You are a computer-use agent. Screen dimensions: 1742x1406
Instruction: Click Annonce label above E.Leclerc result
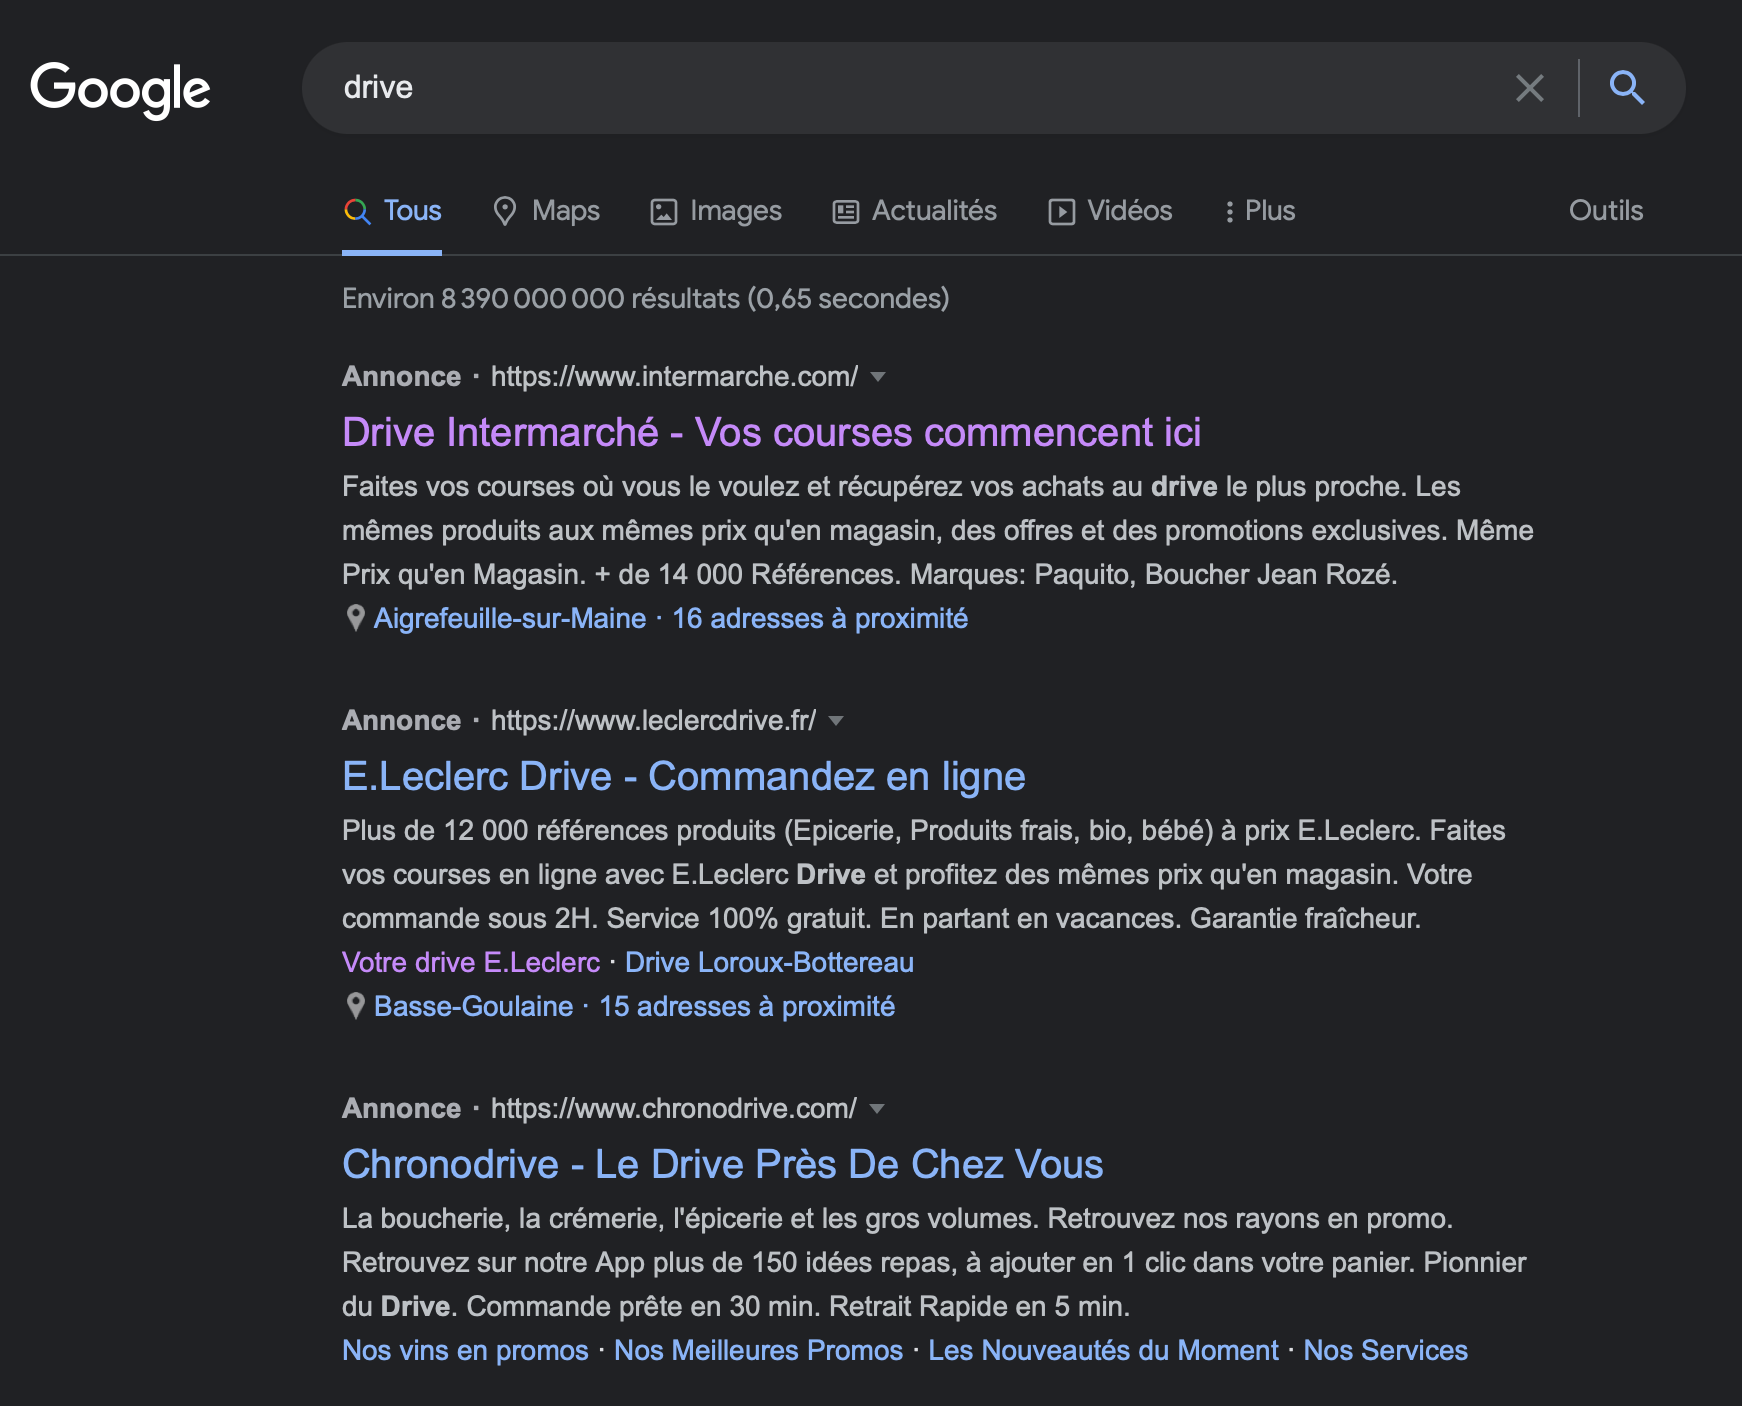401,721
